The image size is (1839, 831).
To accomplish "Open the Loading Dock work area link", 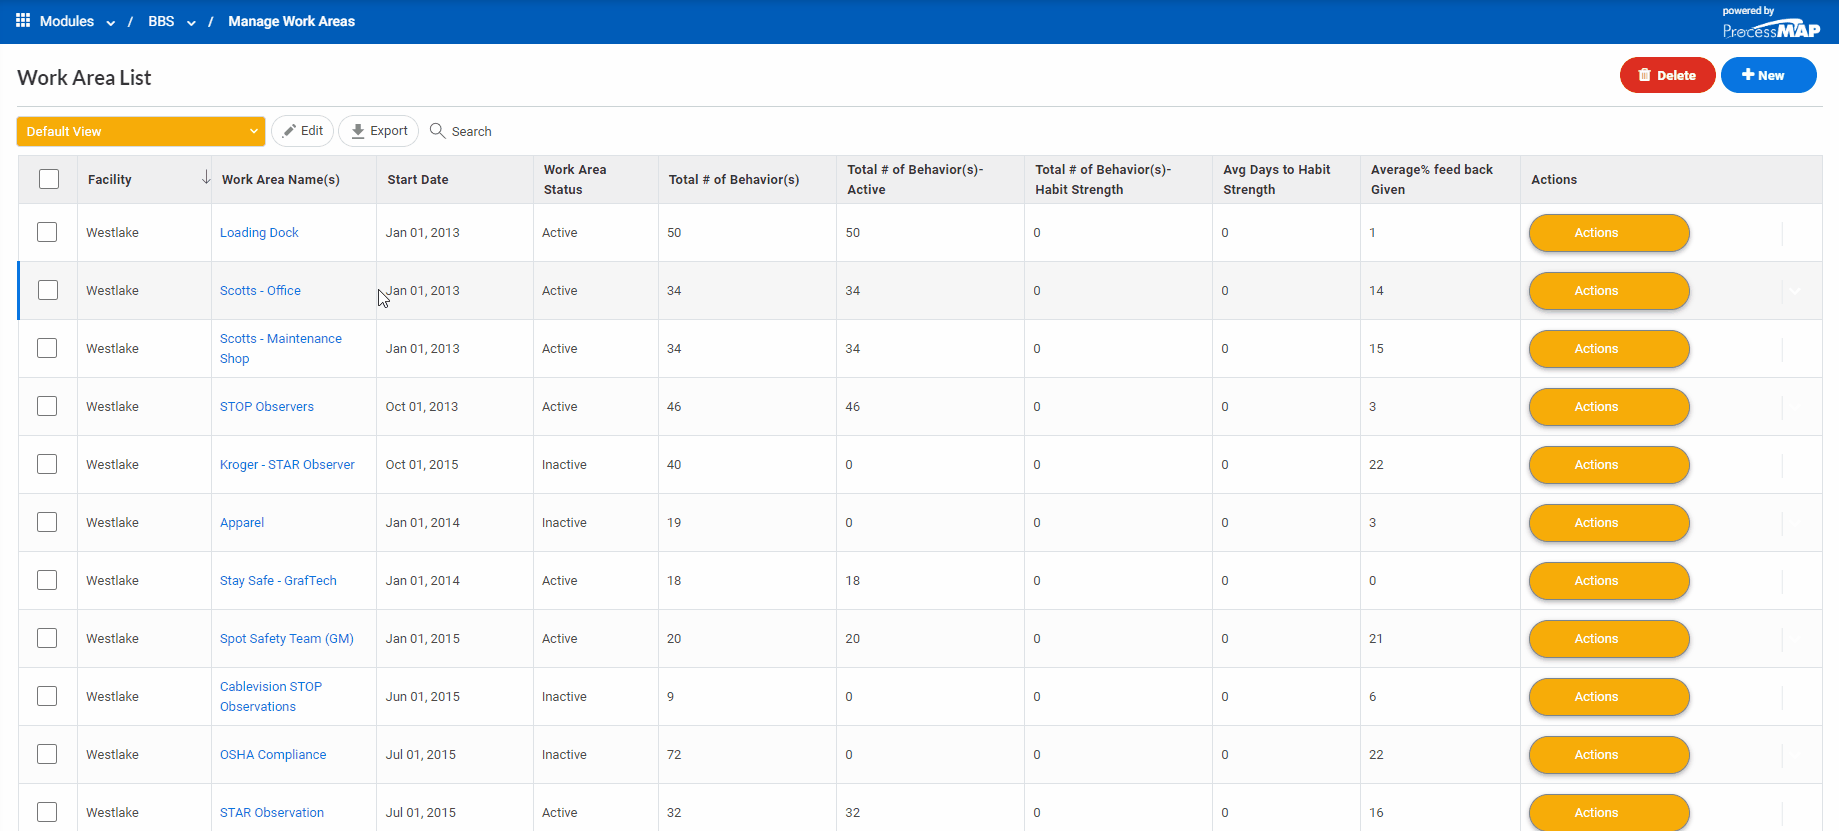I will 259,233.
